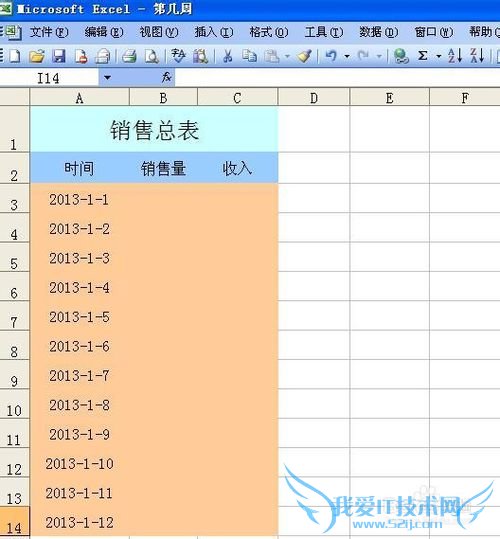
Task: Click the Permission icon with red mark
Action: [81, 56]
